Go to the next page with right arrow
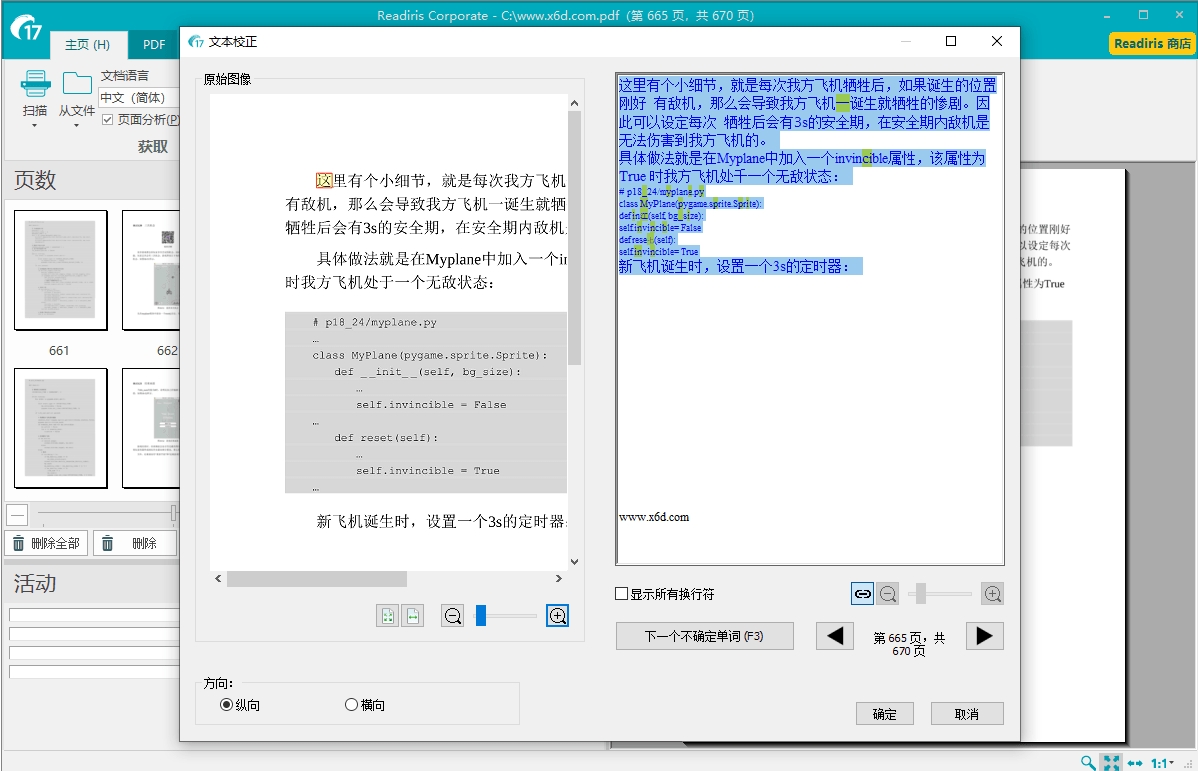1198x771 pixels. click(984, 636)
